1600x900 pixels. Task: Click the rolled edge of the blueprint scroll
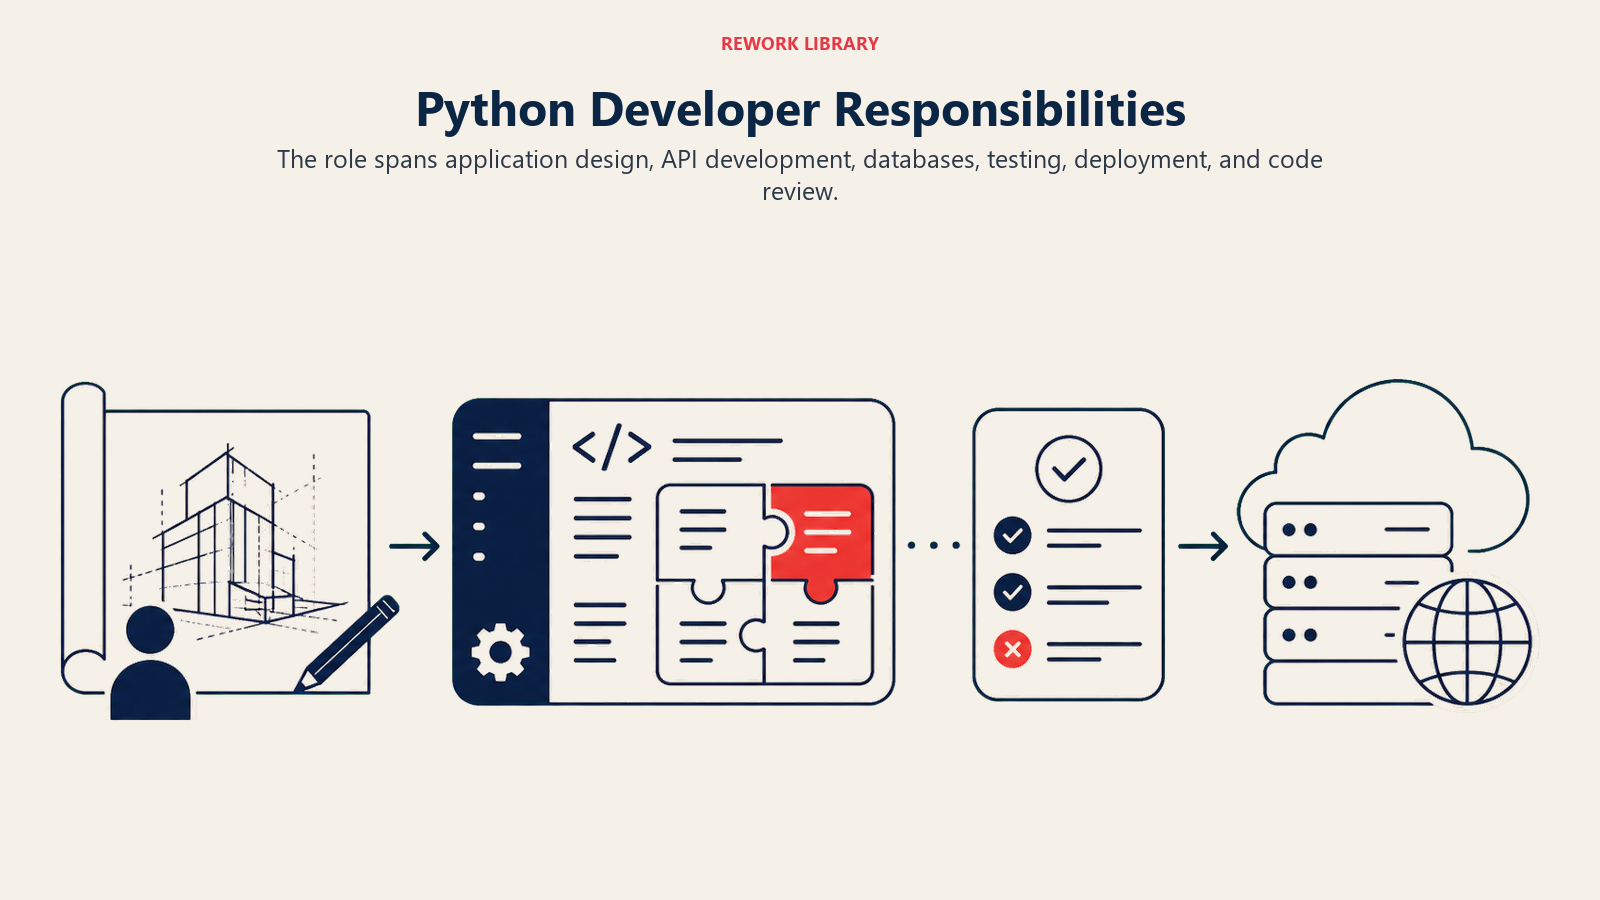[x=84, y=538]
